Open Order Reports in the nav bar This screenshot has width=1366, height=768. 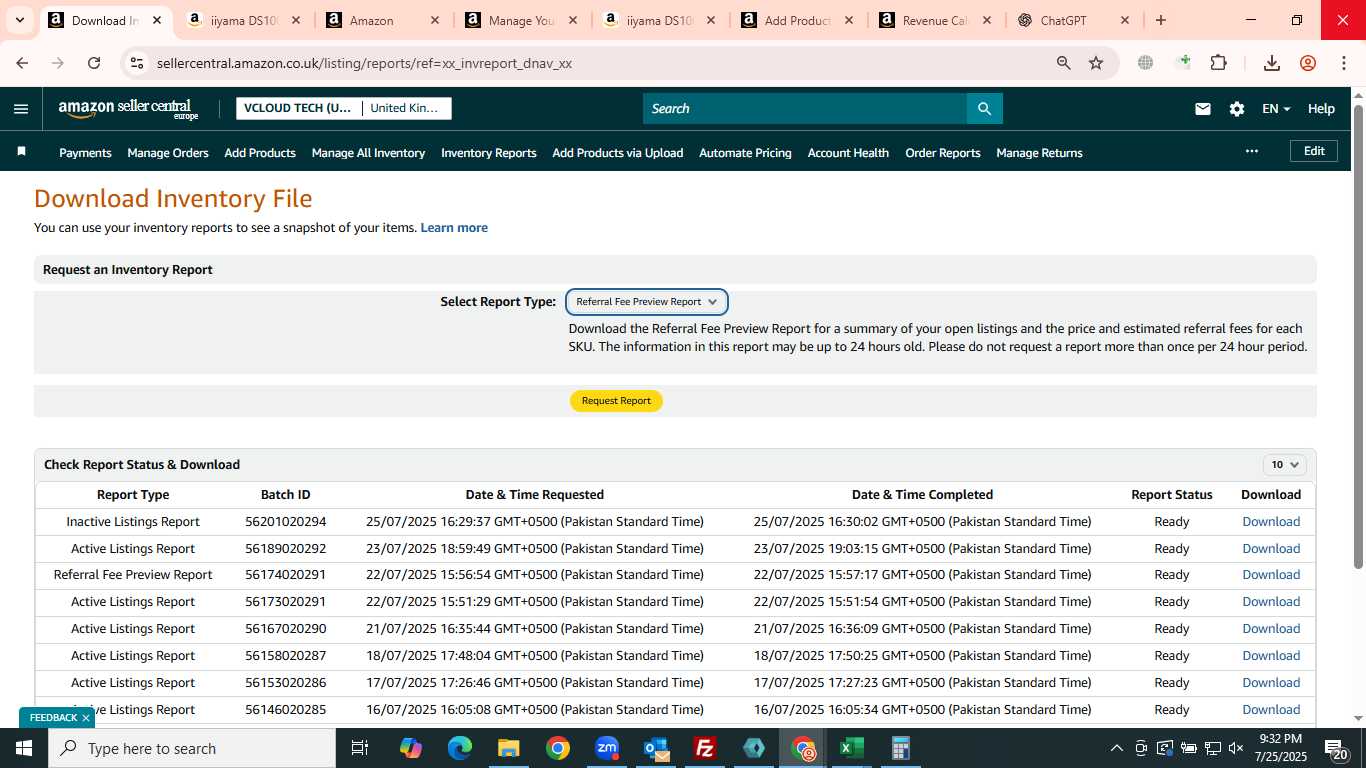pos(943,153)
